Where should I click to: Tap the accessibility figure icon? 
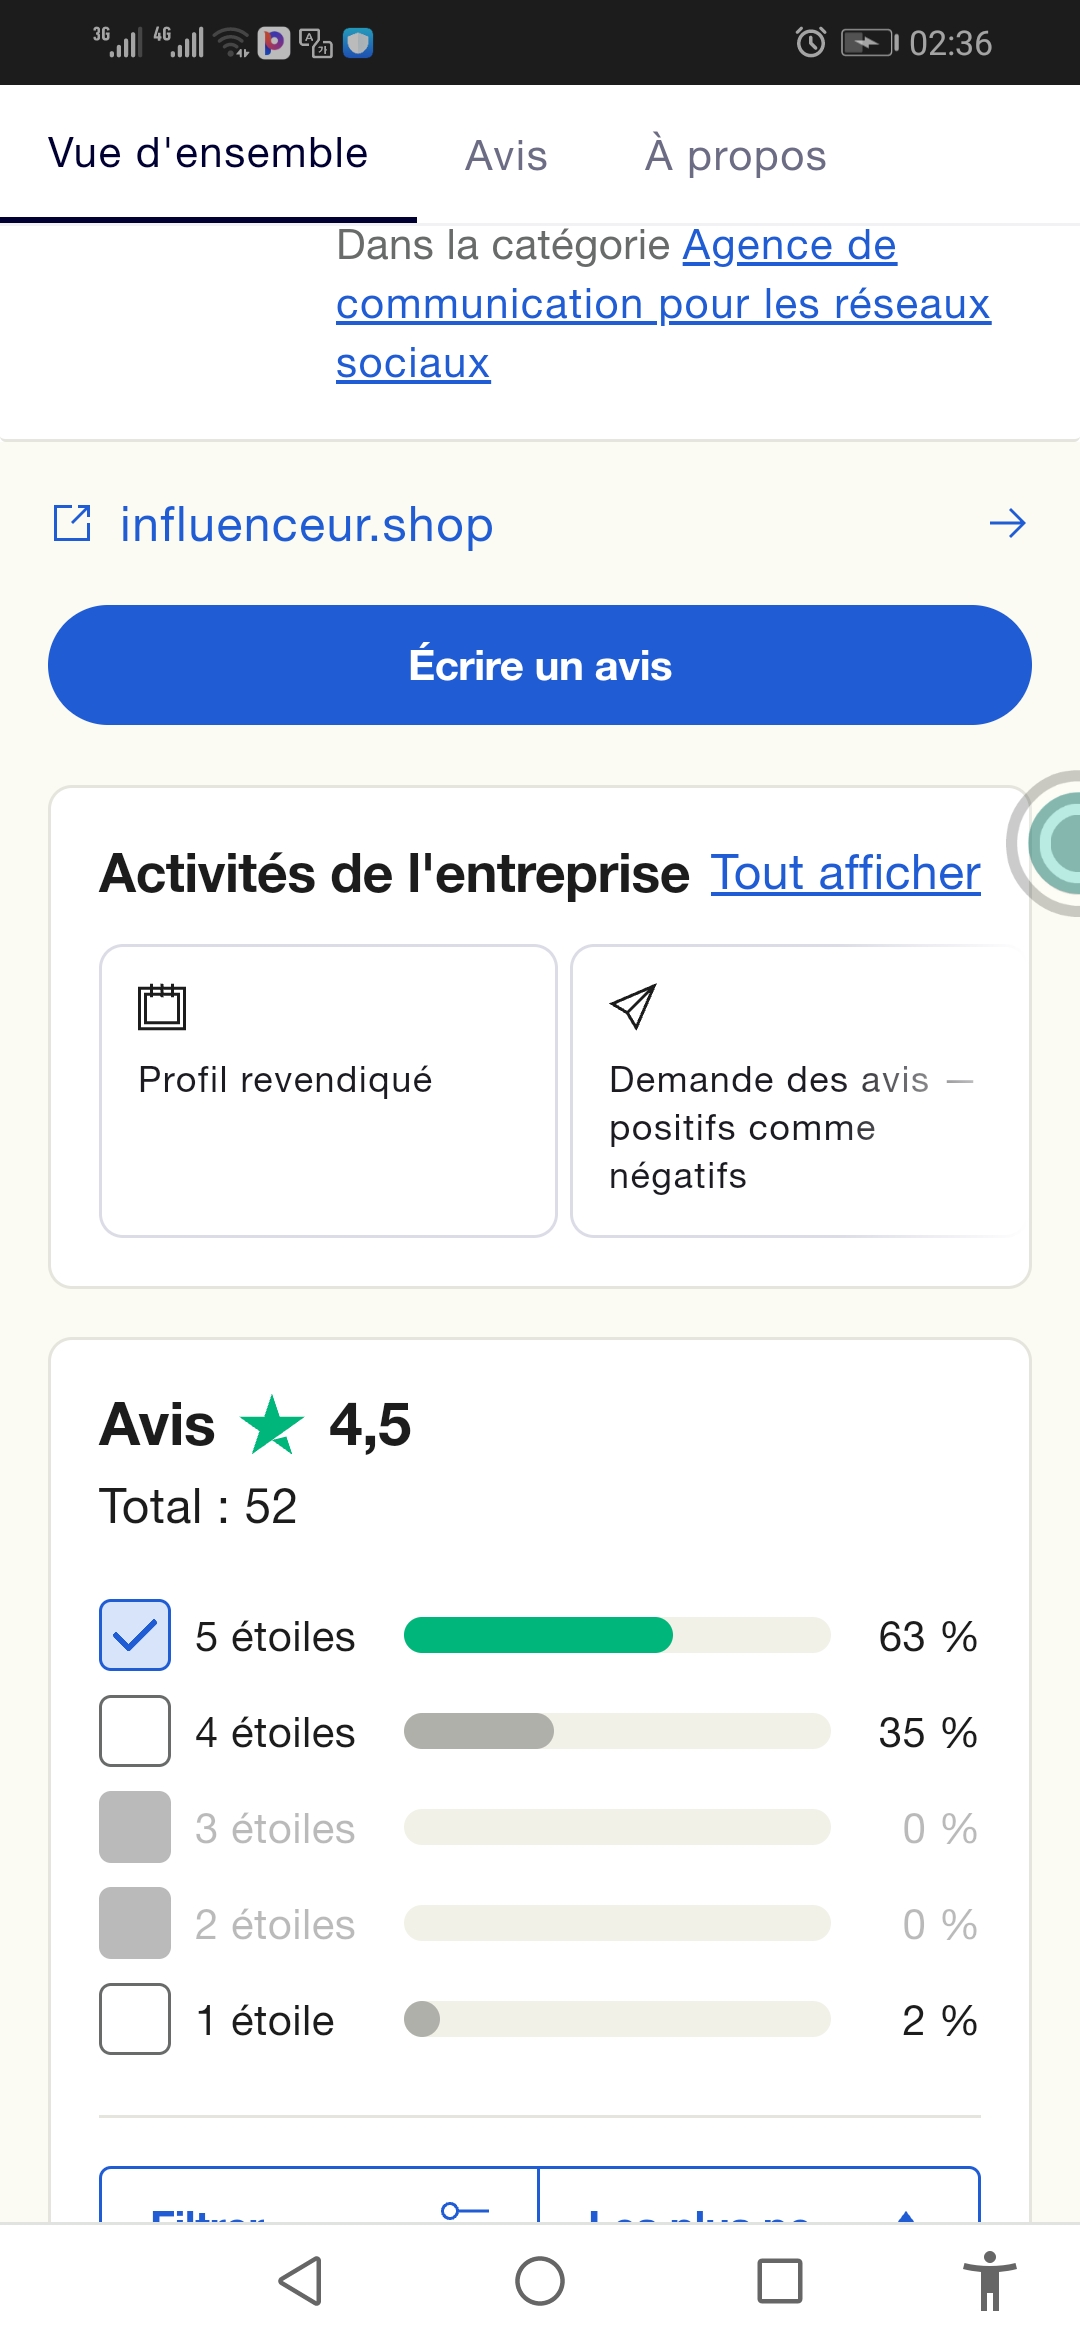click(x=989, y=2281)
